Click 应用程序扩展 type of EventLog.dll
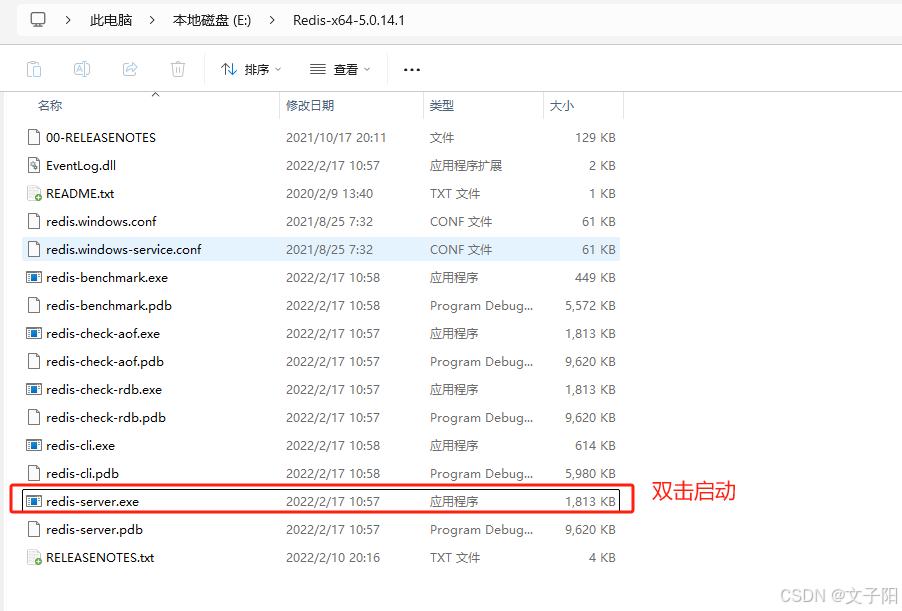Image resolution: width=902 pixels, height=611 pixels. tap(466, 166)
